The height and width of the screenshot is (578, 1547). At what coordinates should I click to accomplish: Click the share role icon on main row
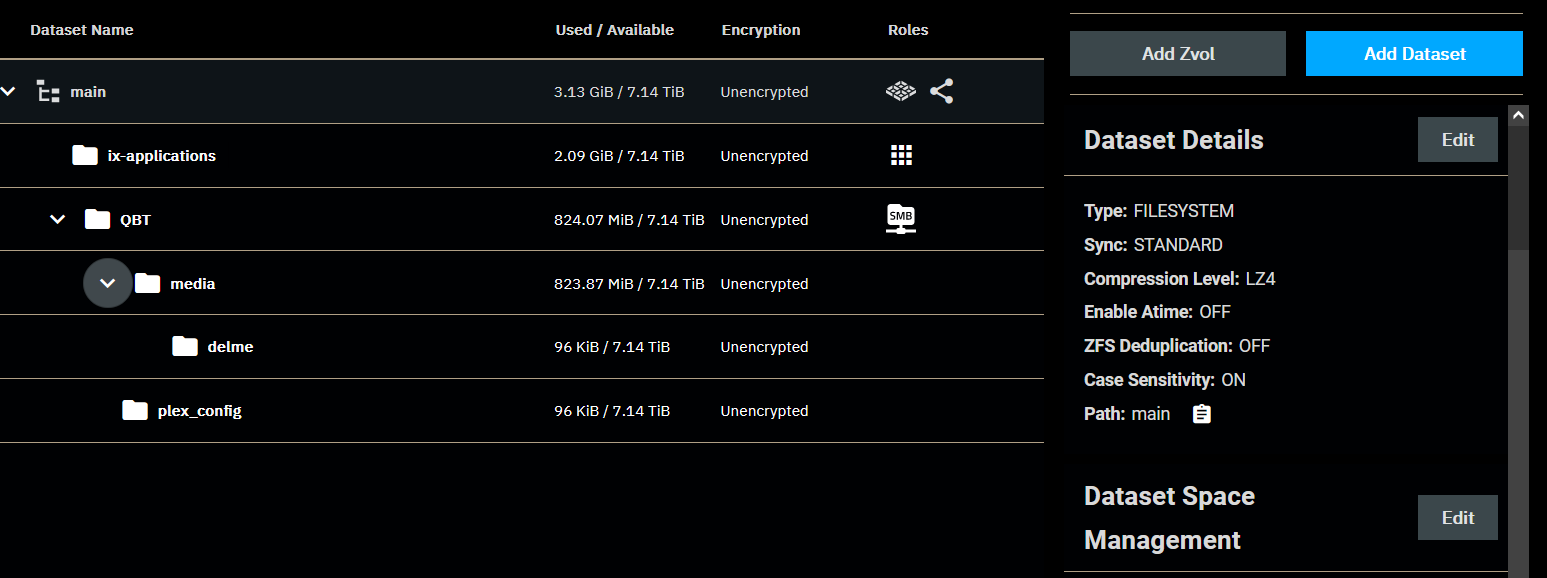click(941, 91)
